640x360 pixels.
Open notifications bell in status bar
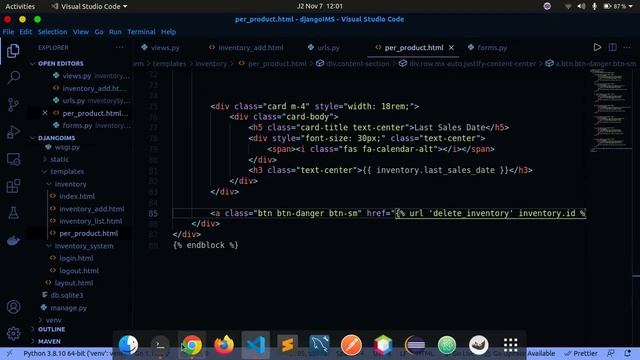628,353
